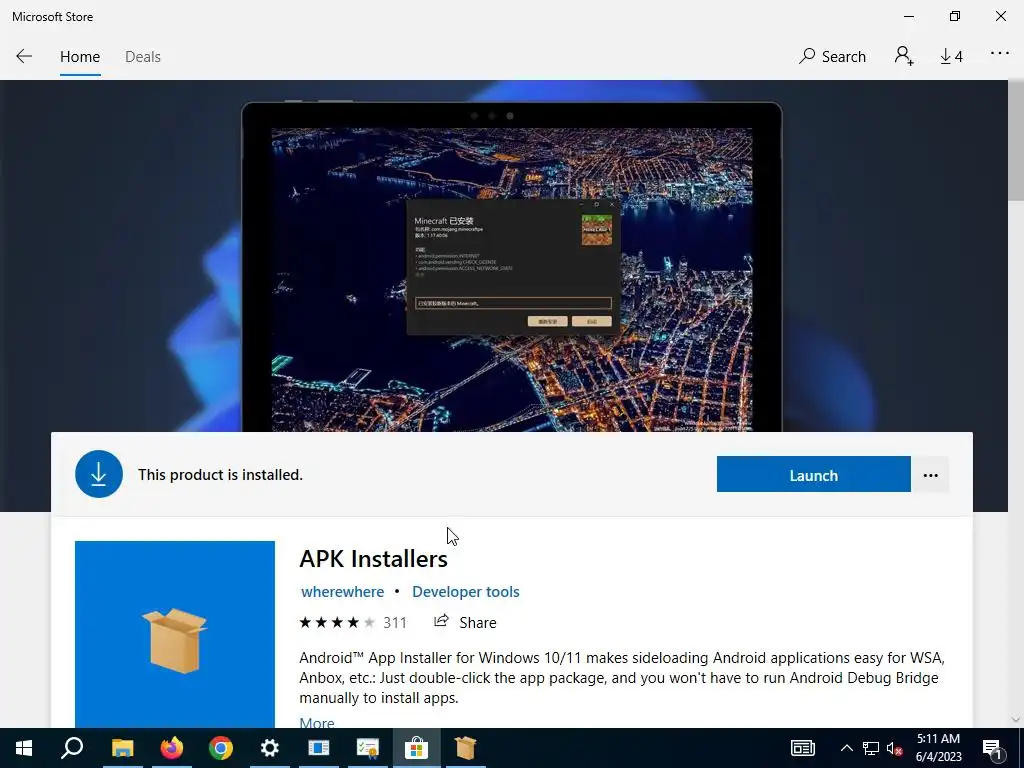Click the scroll down arrow of scrollbar
The width and height of the screenshot is (1024, 768).
click(x=1016, y=720)
